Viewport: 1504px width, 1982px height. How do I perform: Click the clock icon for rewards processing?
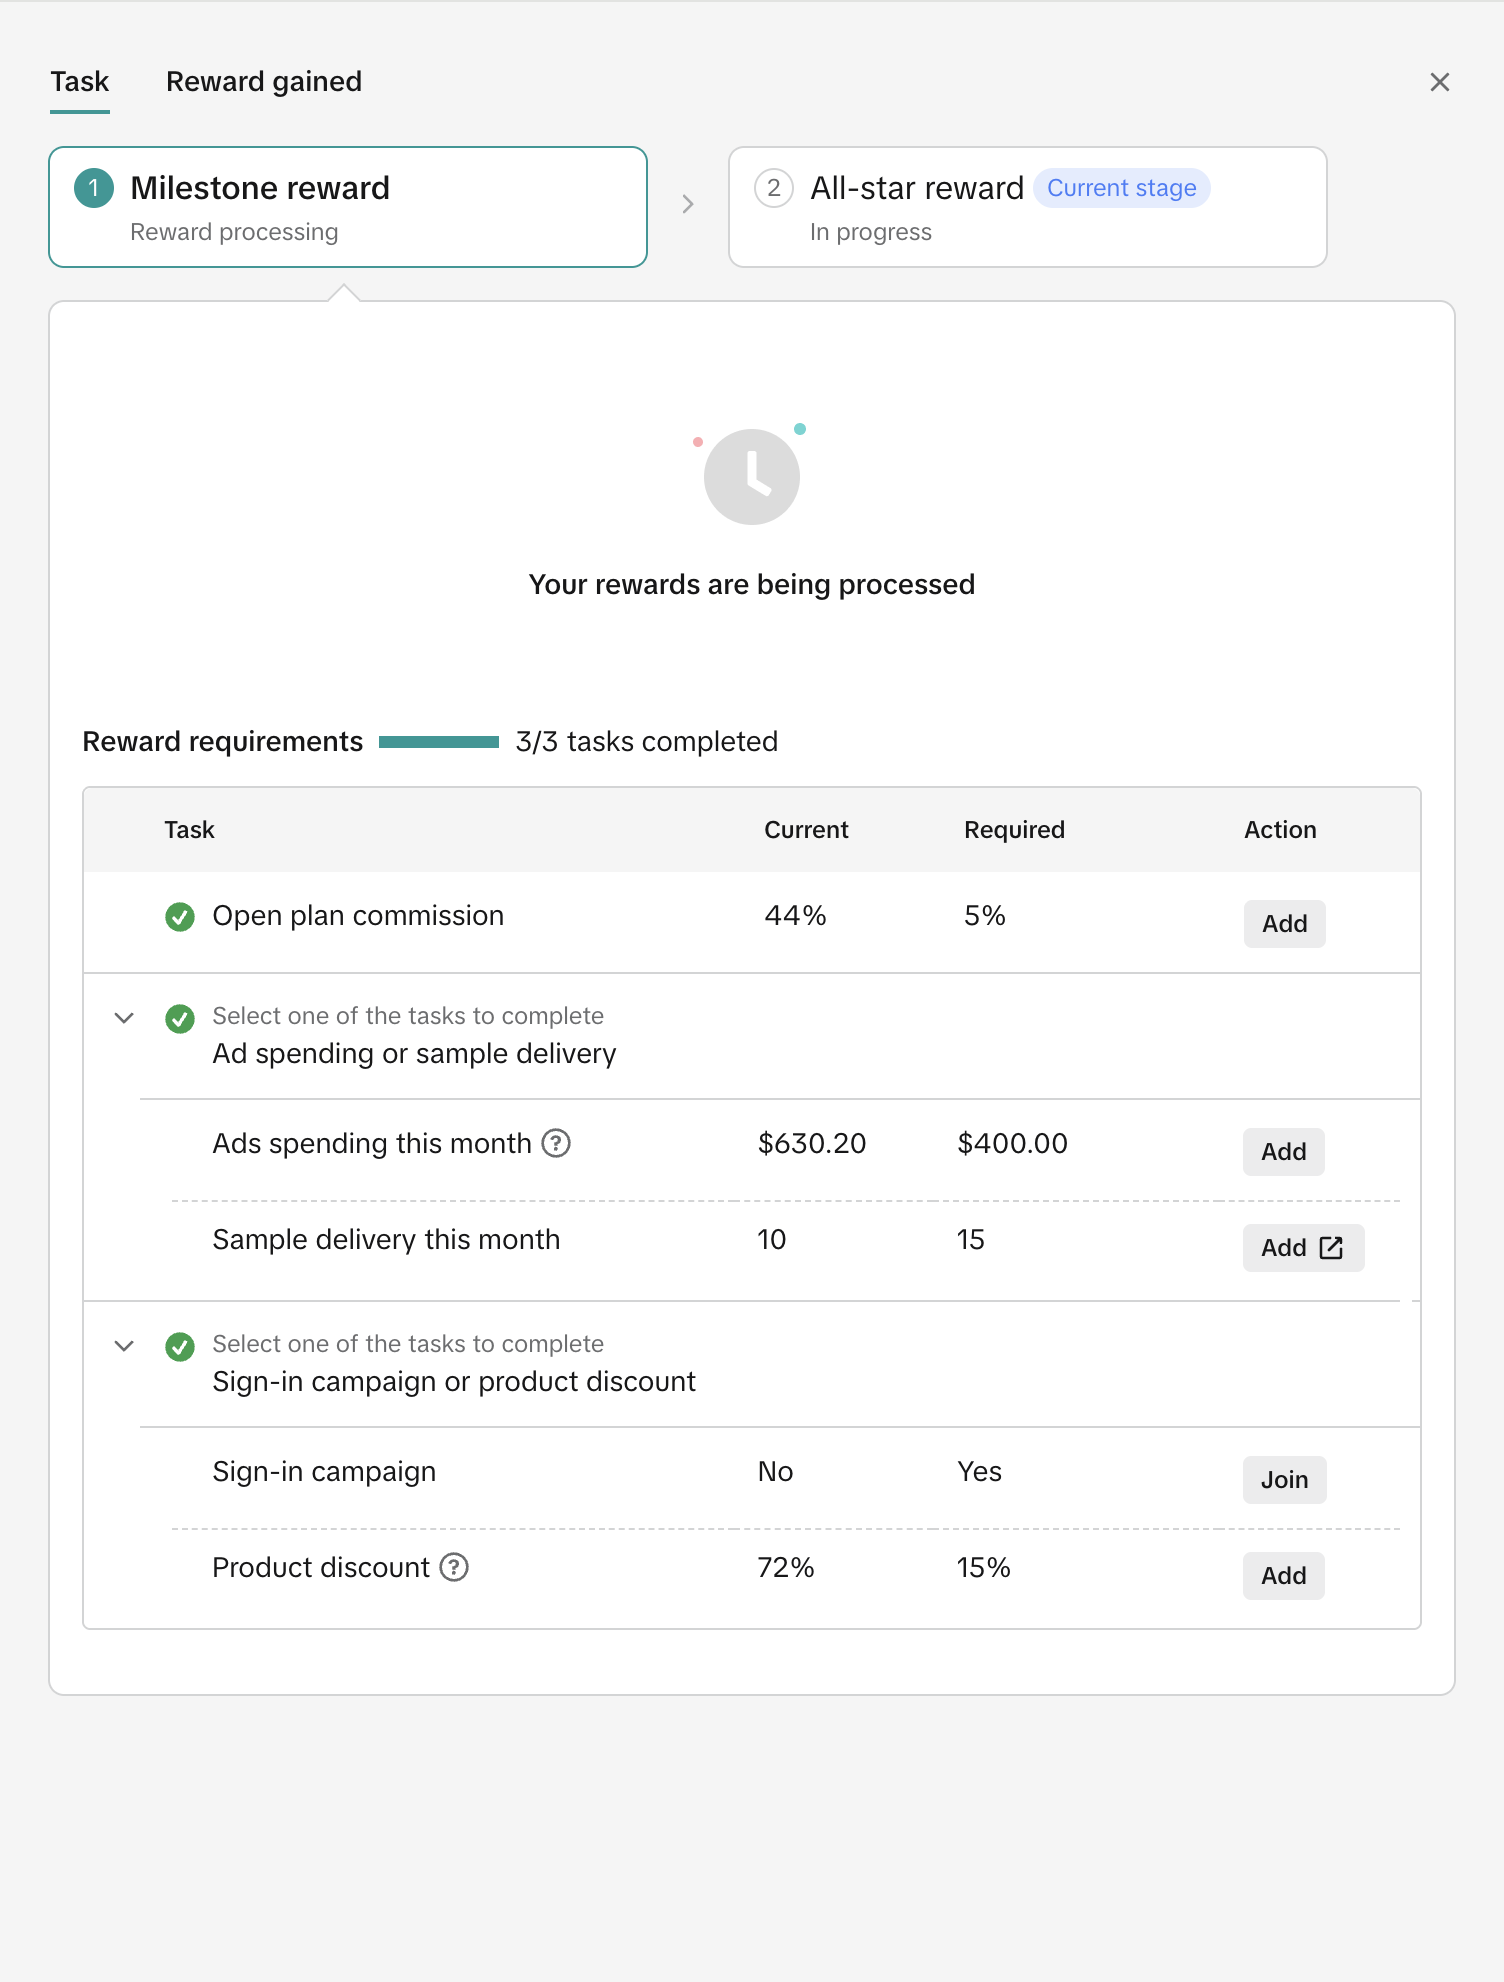tap(752, 477)
